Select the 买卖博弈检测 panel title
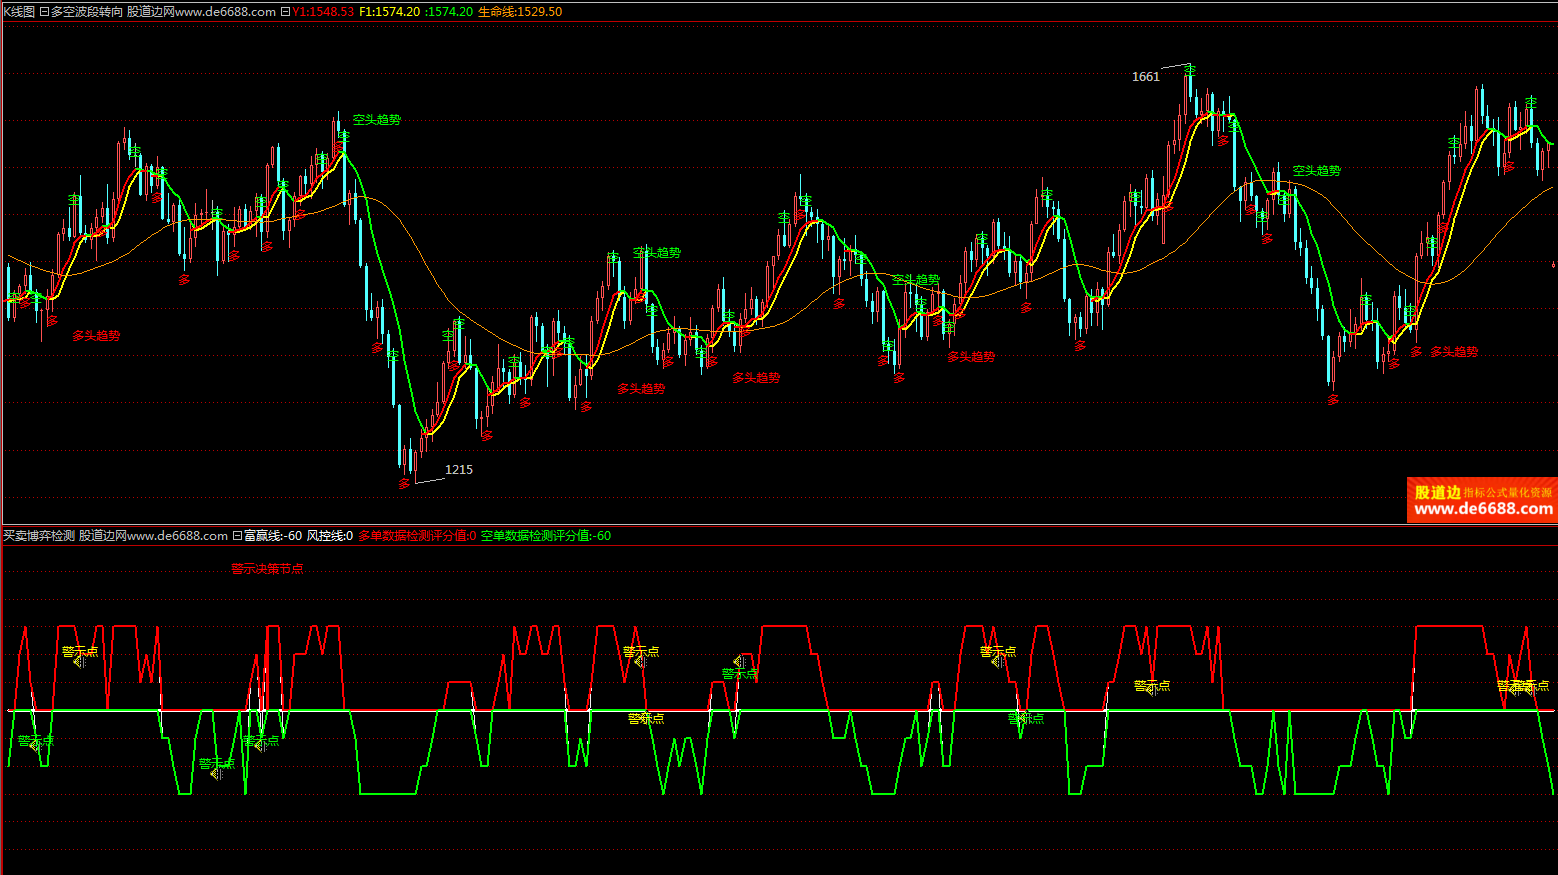 coord(39,536)
